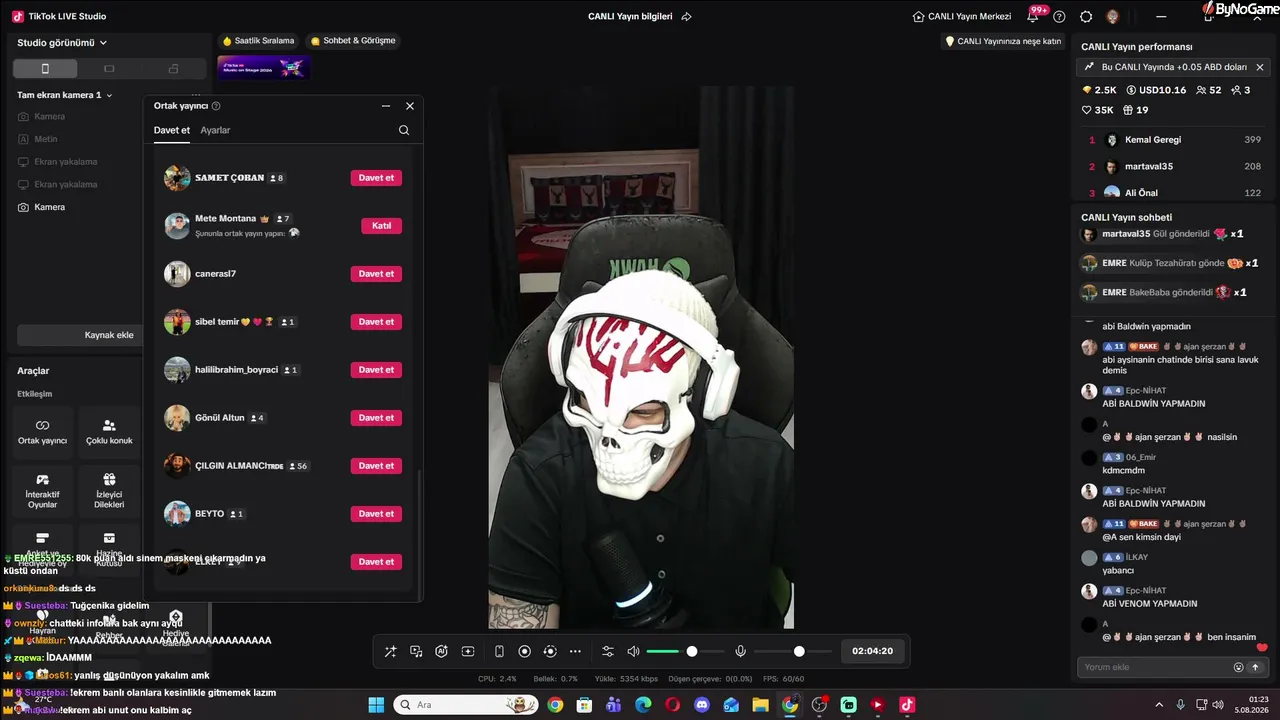Invite BEYTO with Davet et

[376, 514]
